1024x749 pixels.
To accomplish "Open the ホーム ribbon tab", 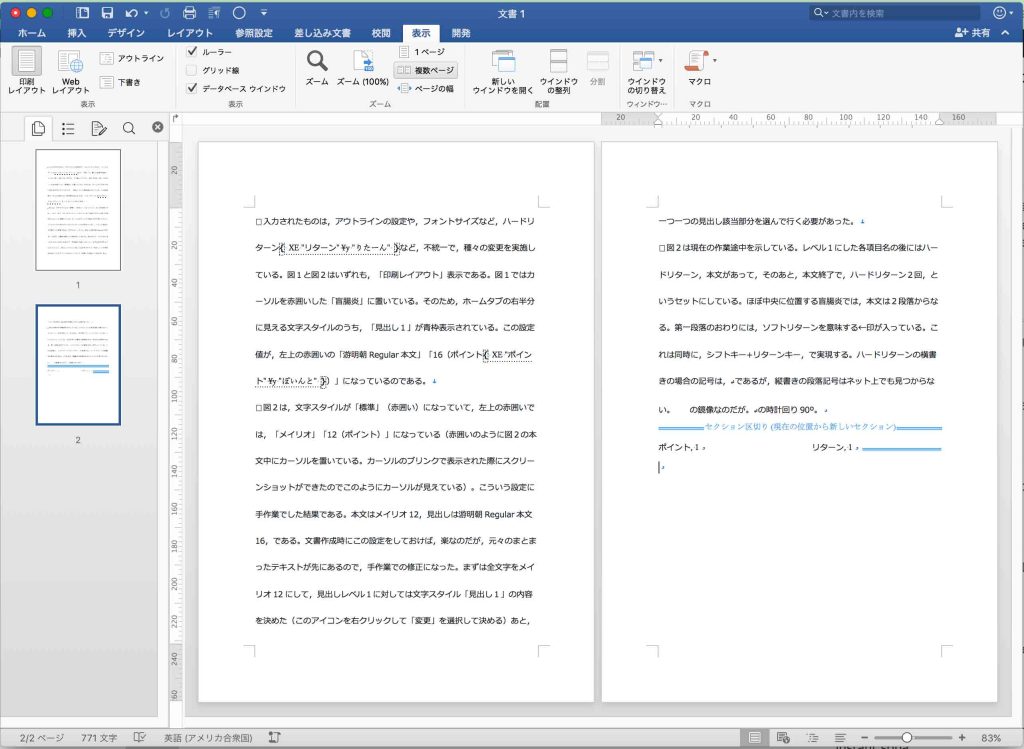I will coord(31,33).
